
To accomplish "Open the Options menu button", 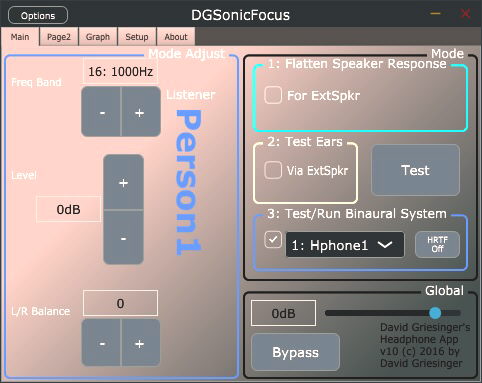I will (38, 16).
